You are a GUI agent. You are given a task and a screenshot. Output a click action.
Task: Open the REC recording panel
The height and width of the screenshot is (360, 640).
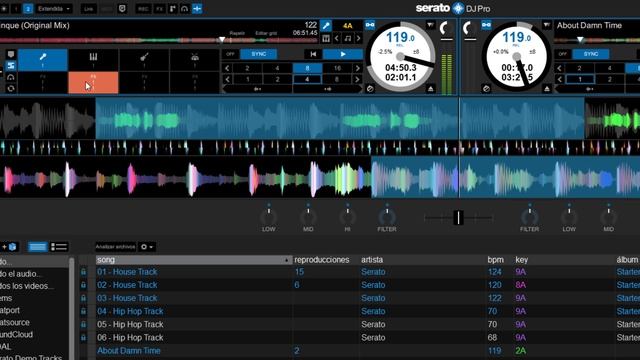tap(143, 9)
